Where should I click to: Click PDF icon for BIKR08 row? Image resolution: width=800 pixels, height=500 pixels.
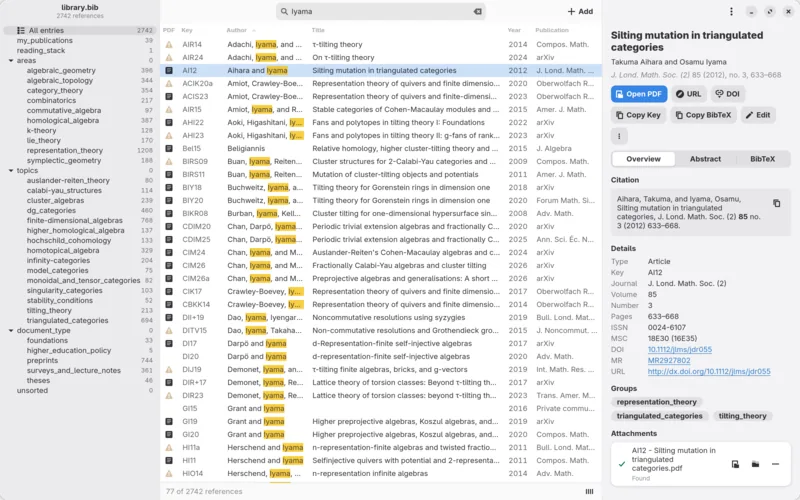tap(169, 213)
